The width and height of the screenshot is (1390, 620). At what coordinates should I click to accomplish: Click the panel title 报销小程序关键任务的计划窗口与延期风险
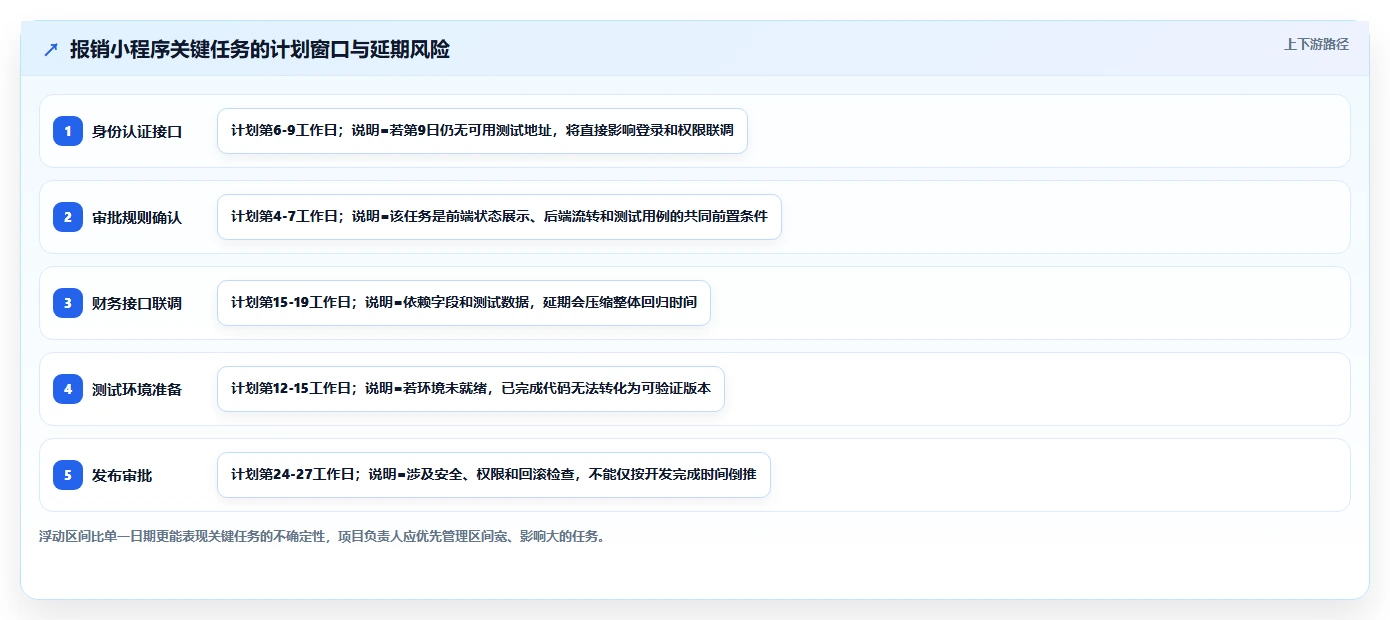point(260,49)
